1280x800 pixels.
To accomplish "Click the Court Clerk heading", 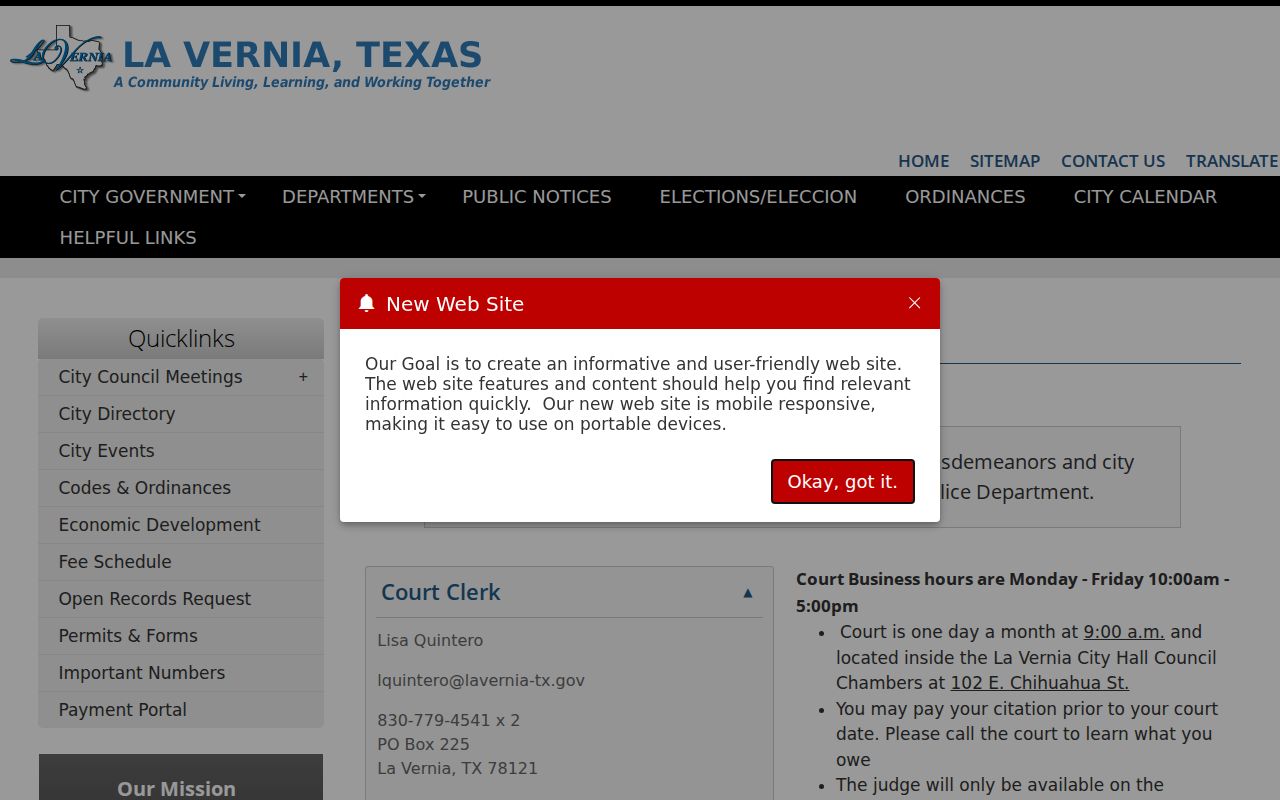I will [x=441, y=592].
